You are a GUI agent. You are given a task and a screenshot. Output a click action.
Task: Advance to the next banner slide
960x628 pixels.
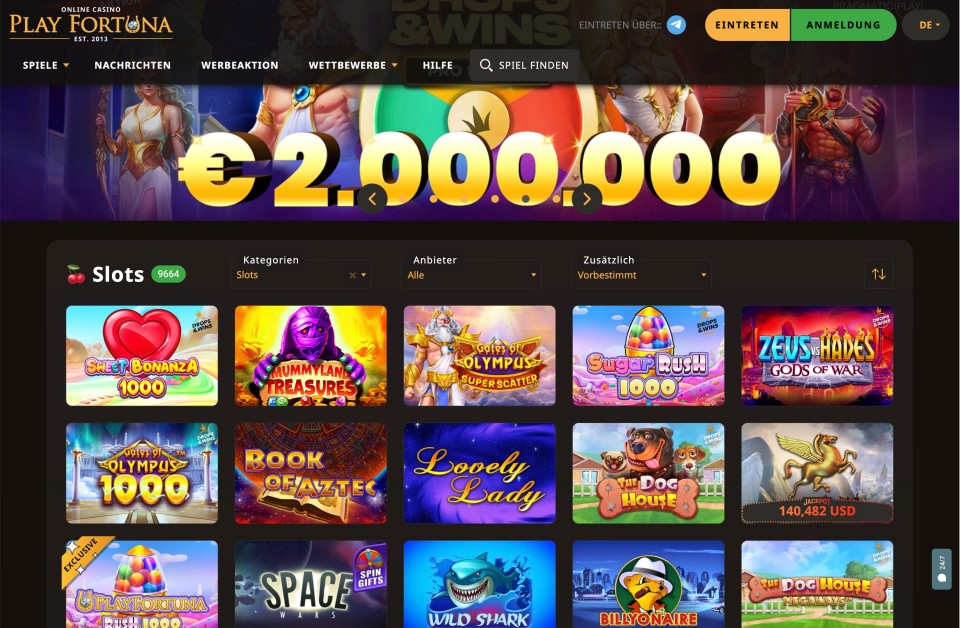(587, 199)
